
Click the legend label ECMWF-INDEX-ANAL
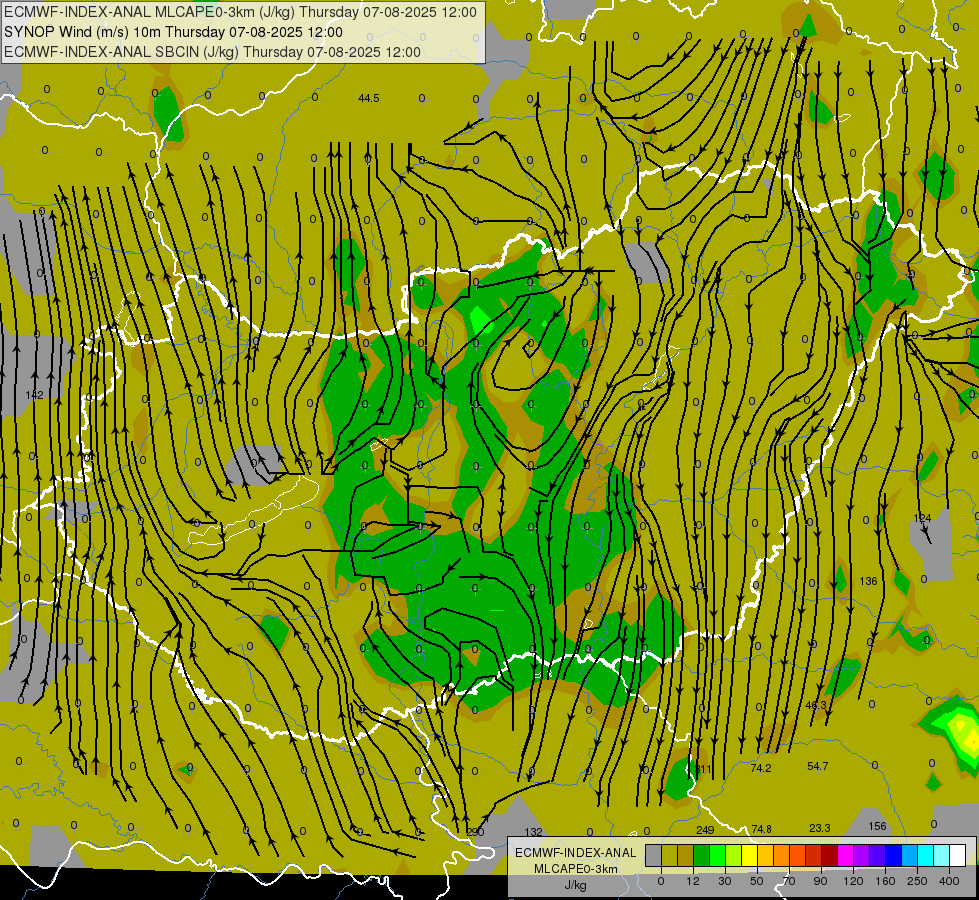click(x=576, y=853)
